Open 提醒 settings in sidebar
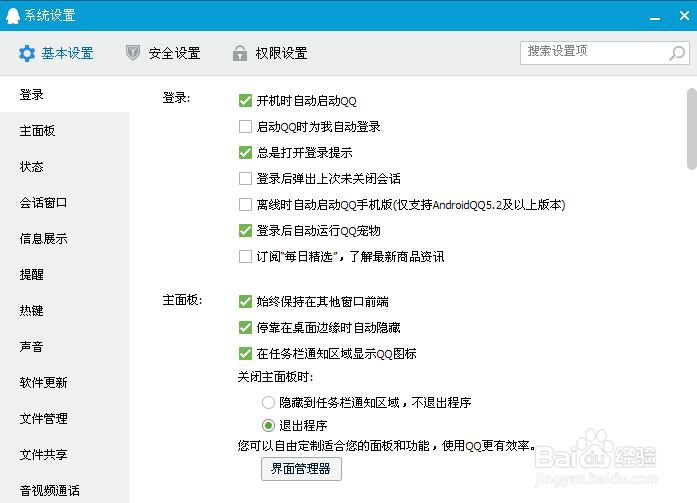This screenshot has width=697, height=503. (x=64, y=275)
